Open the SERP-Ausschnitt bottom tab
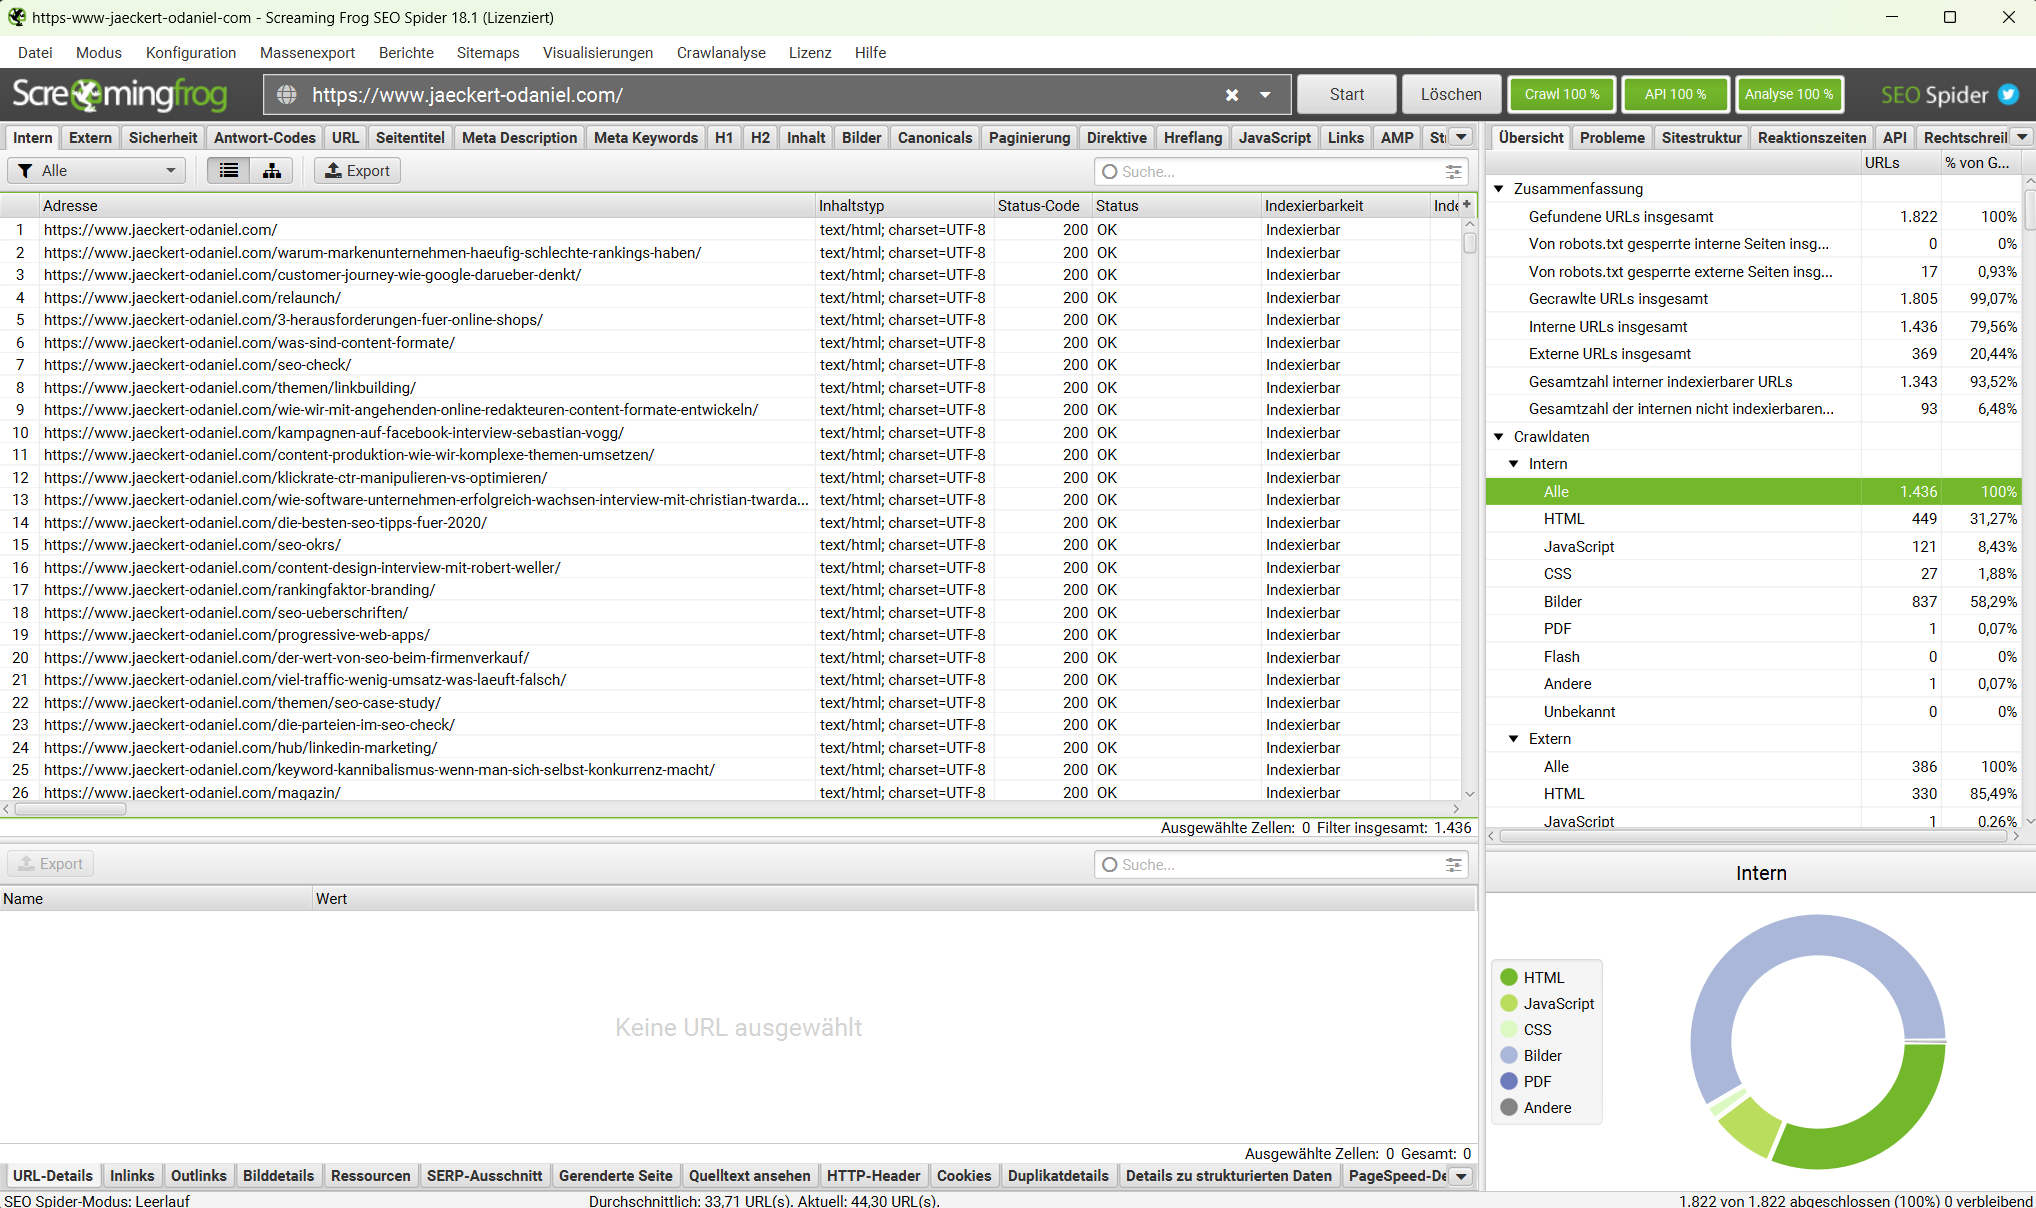Image resolution: width=2036 pixels, height=1208 pixels. click(x=484, y=1176)
